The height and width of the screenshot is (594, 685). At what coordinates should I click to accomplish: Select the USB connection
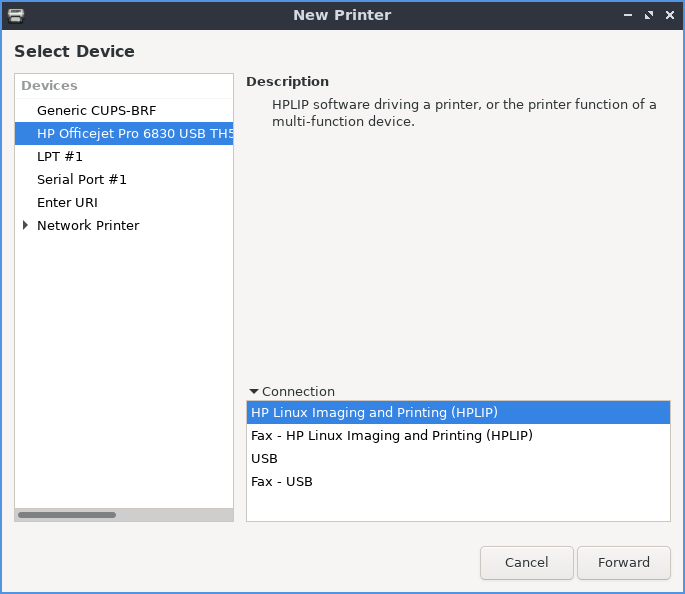point(265,458)
